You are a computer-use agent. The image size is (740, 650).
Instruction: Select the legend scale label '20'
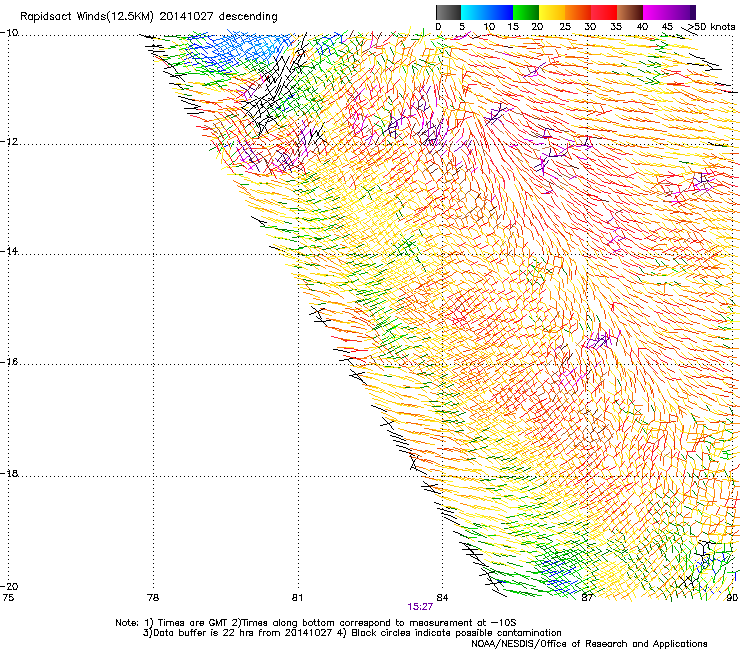pyautogui.click(x=537, y=27)
